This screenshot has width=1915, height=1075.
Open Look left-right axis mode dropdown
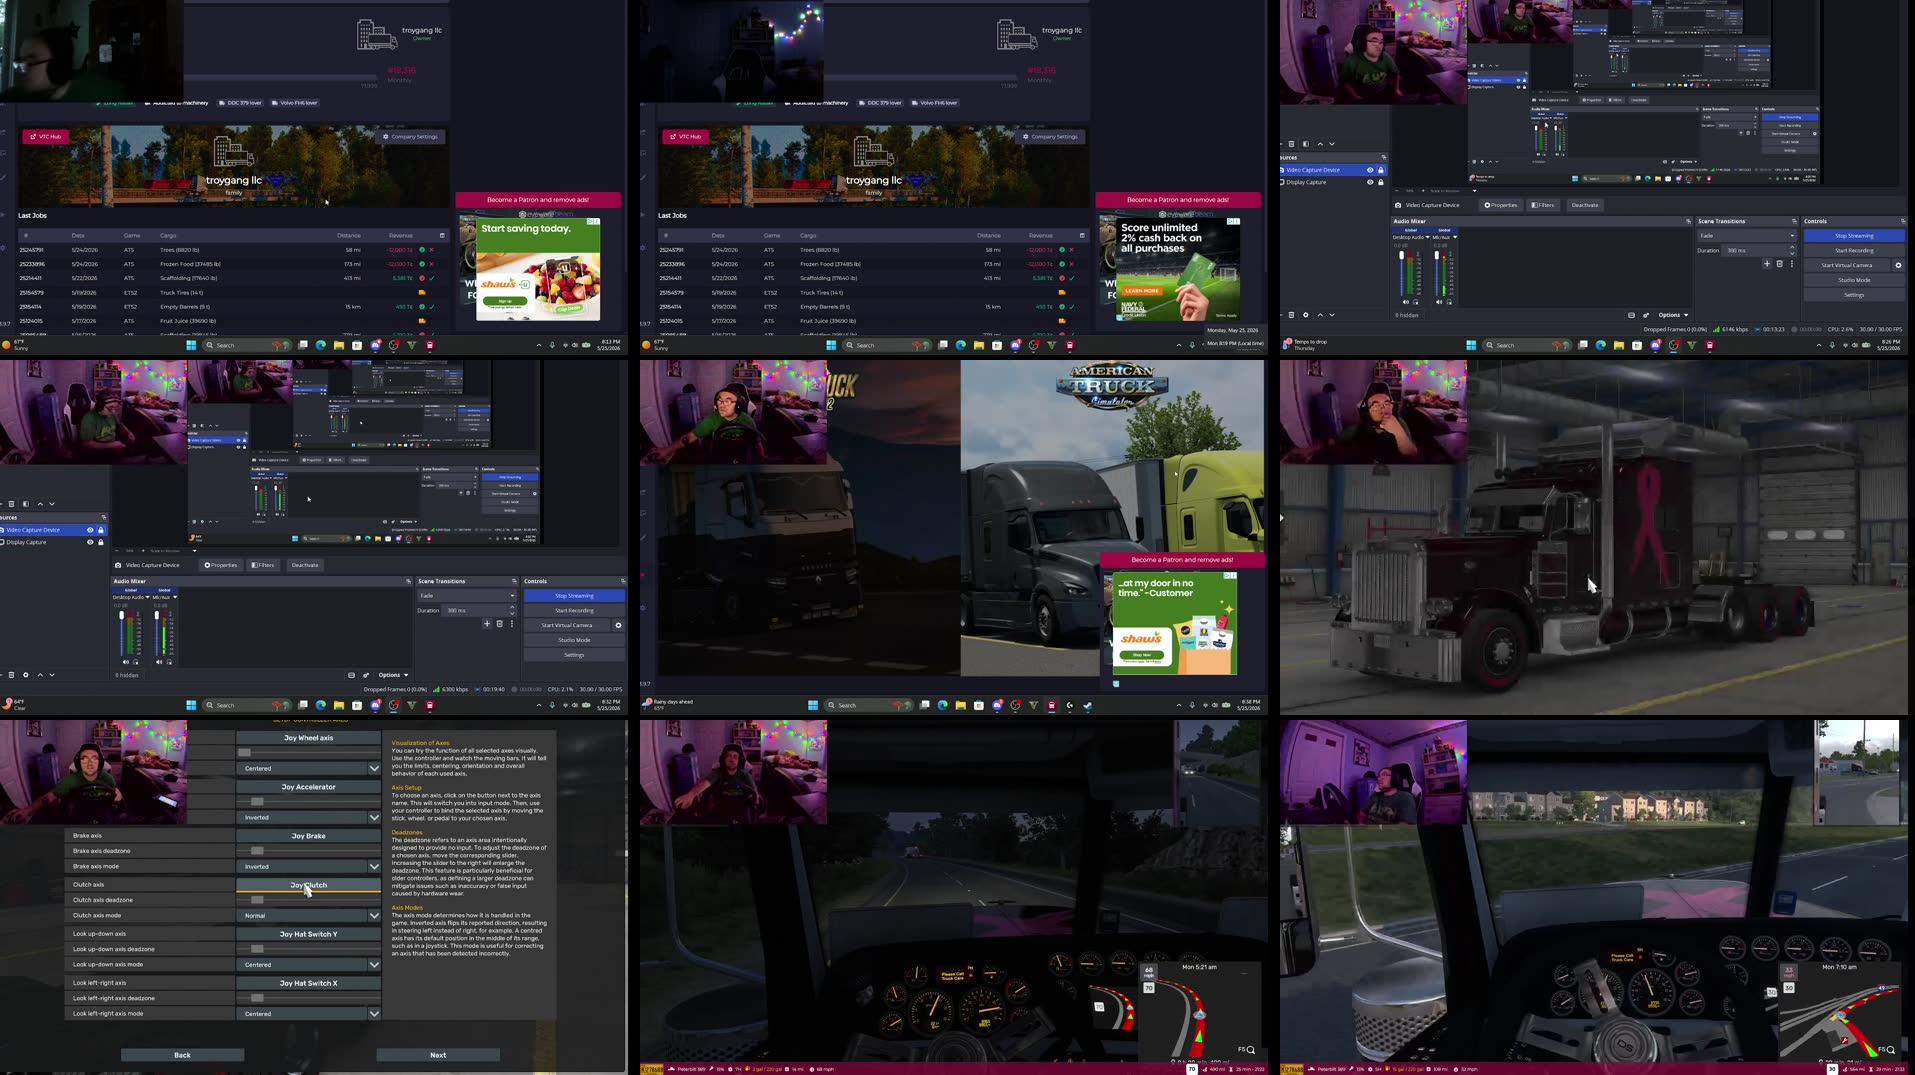(x=308, y=1014)
